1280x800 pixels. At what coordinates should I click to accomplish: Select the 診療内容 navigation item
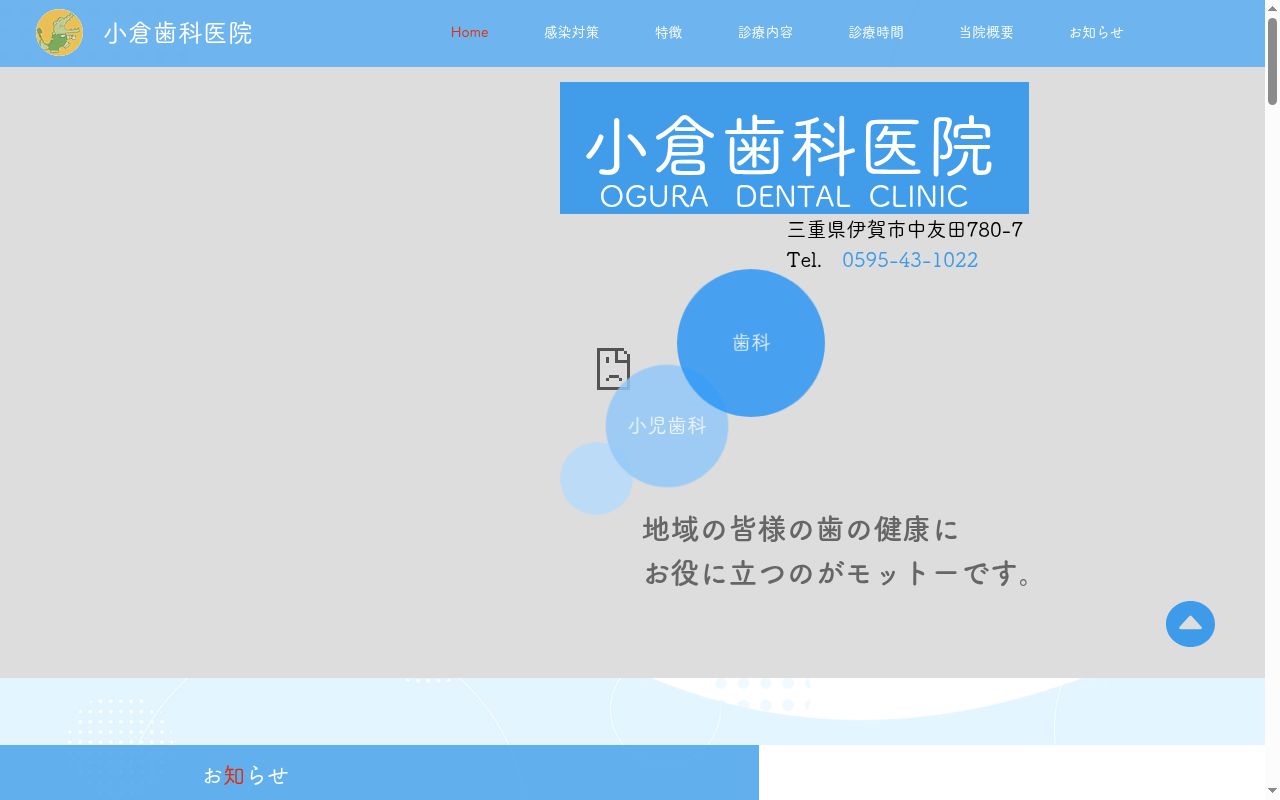[766, 32]
